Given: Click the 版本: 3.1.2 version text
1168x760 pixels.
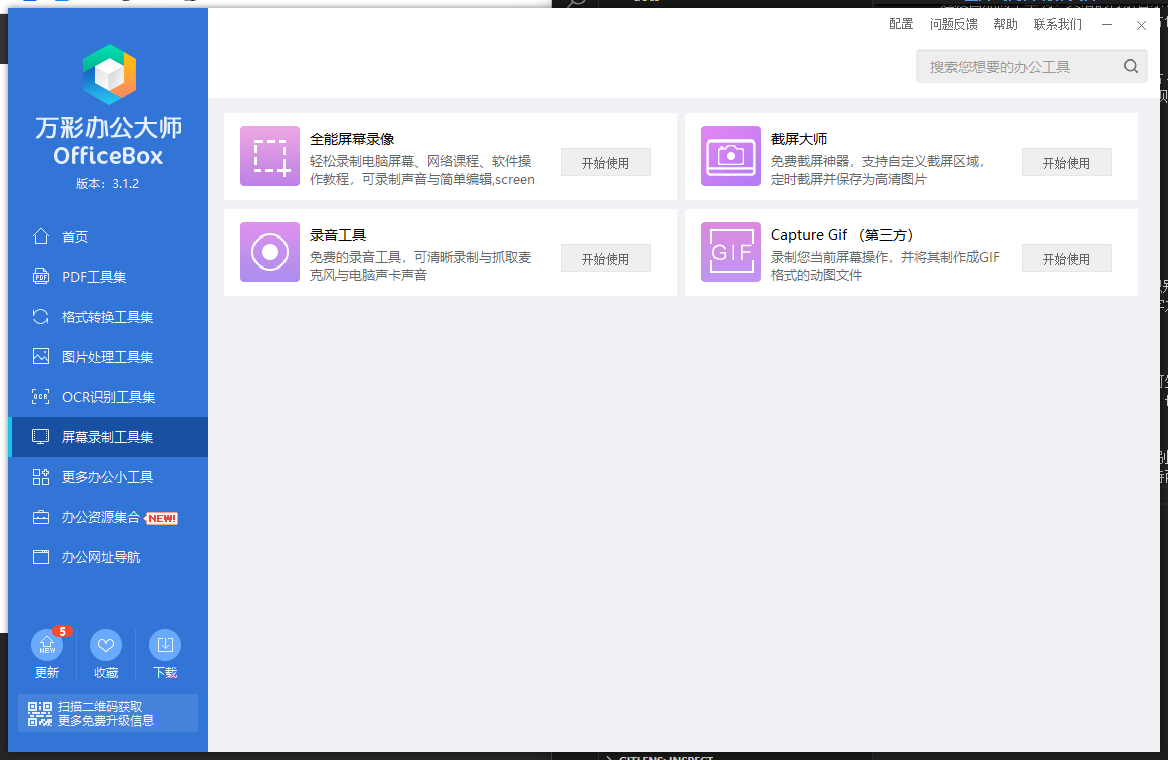Looking at the screenshot, I should [x=107, y=183].
